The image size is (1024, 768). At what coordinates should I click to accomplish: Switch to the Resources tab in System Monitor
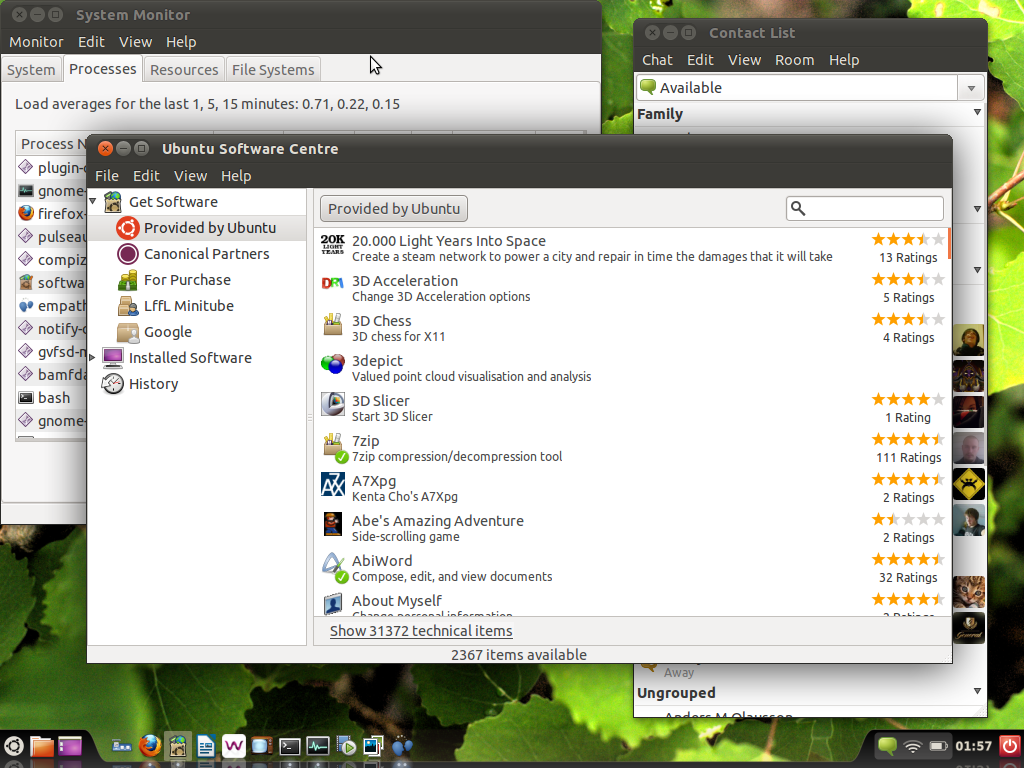point(184,70)
